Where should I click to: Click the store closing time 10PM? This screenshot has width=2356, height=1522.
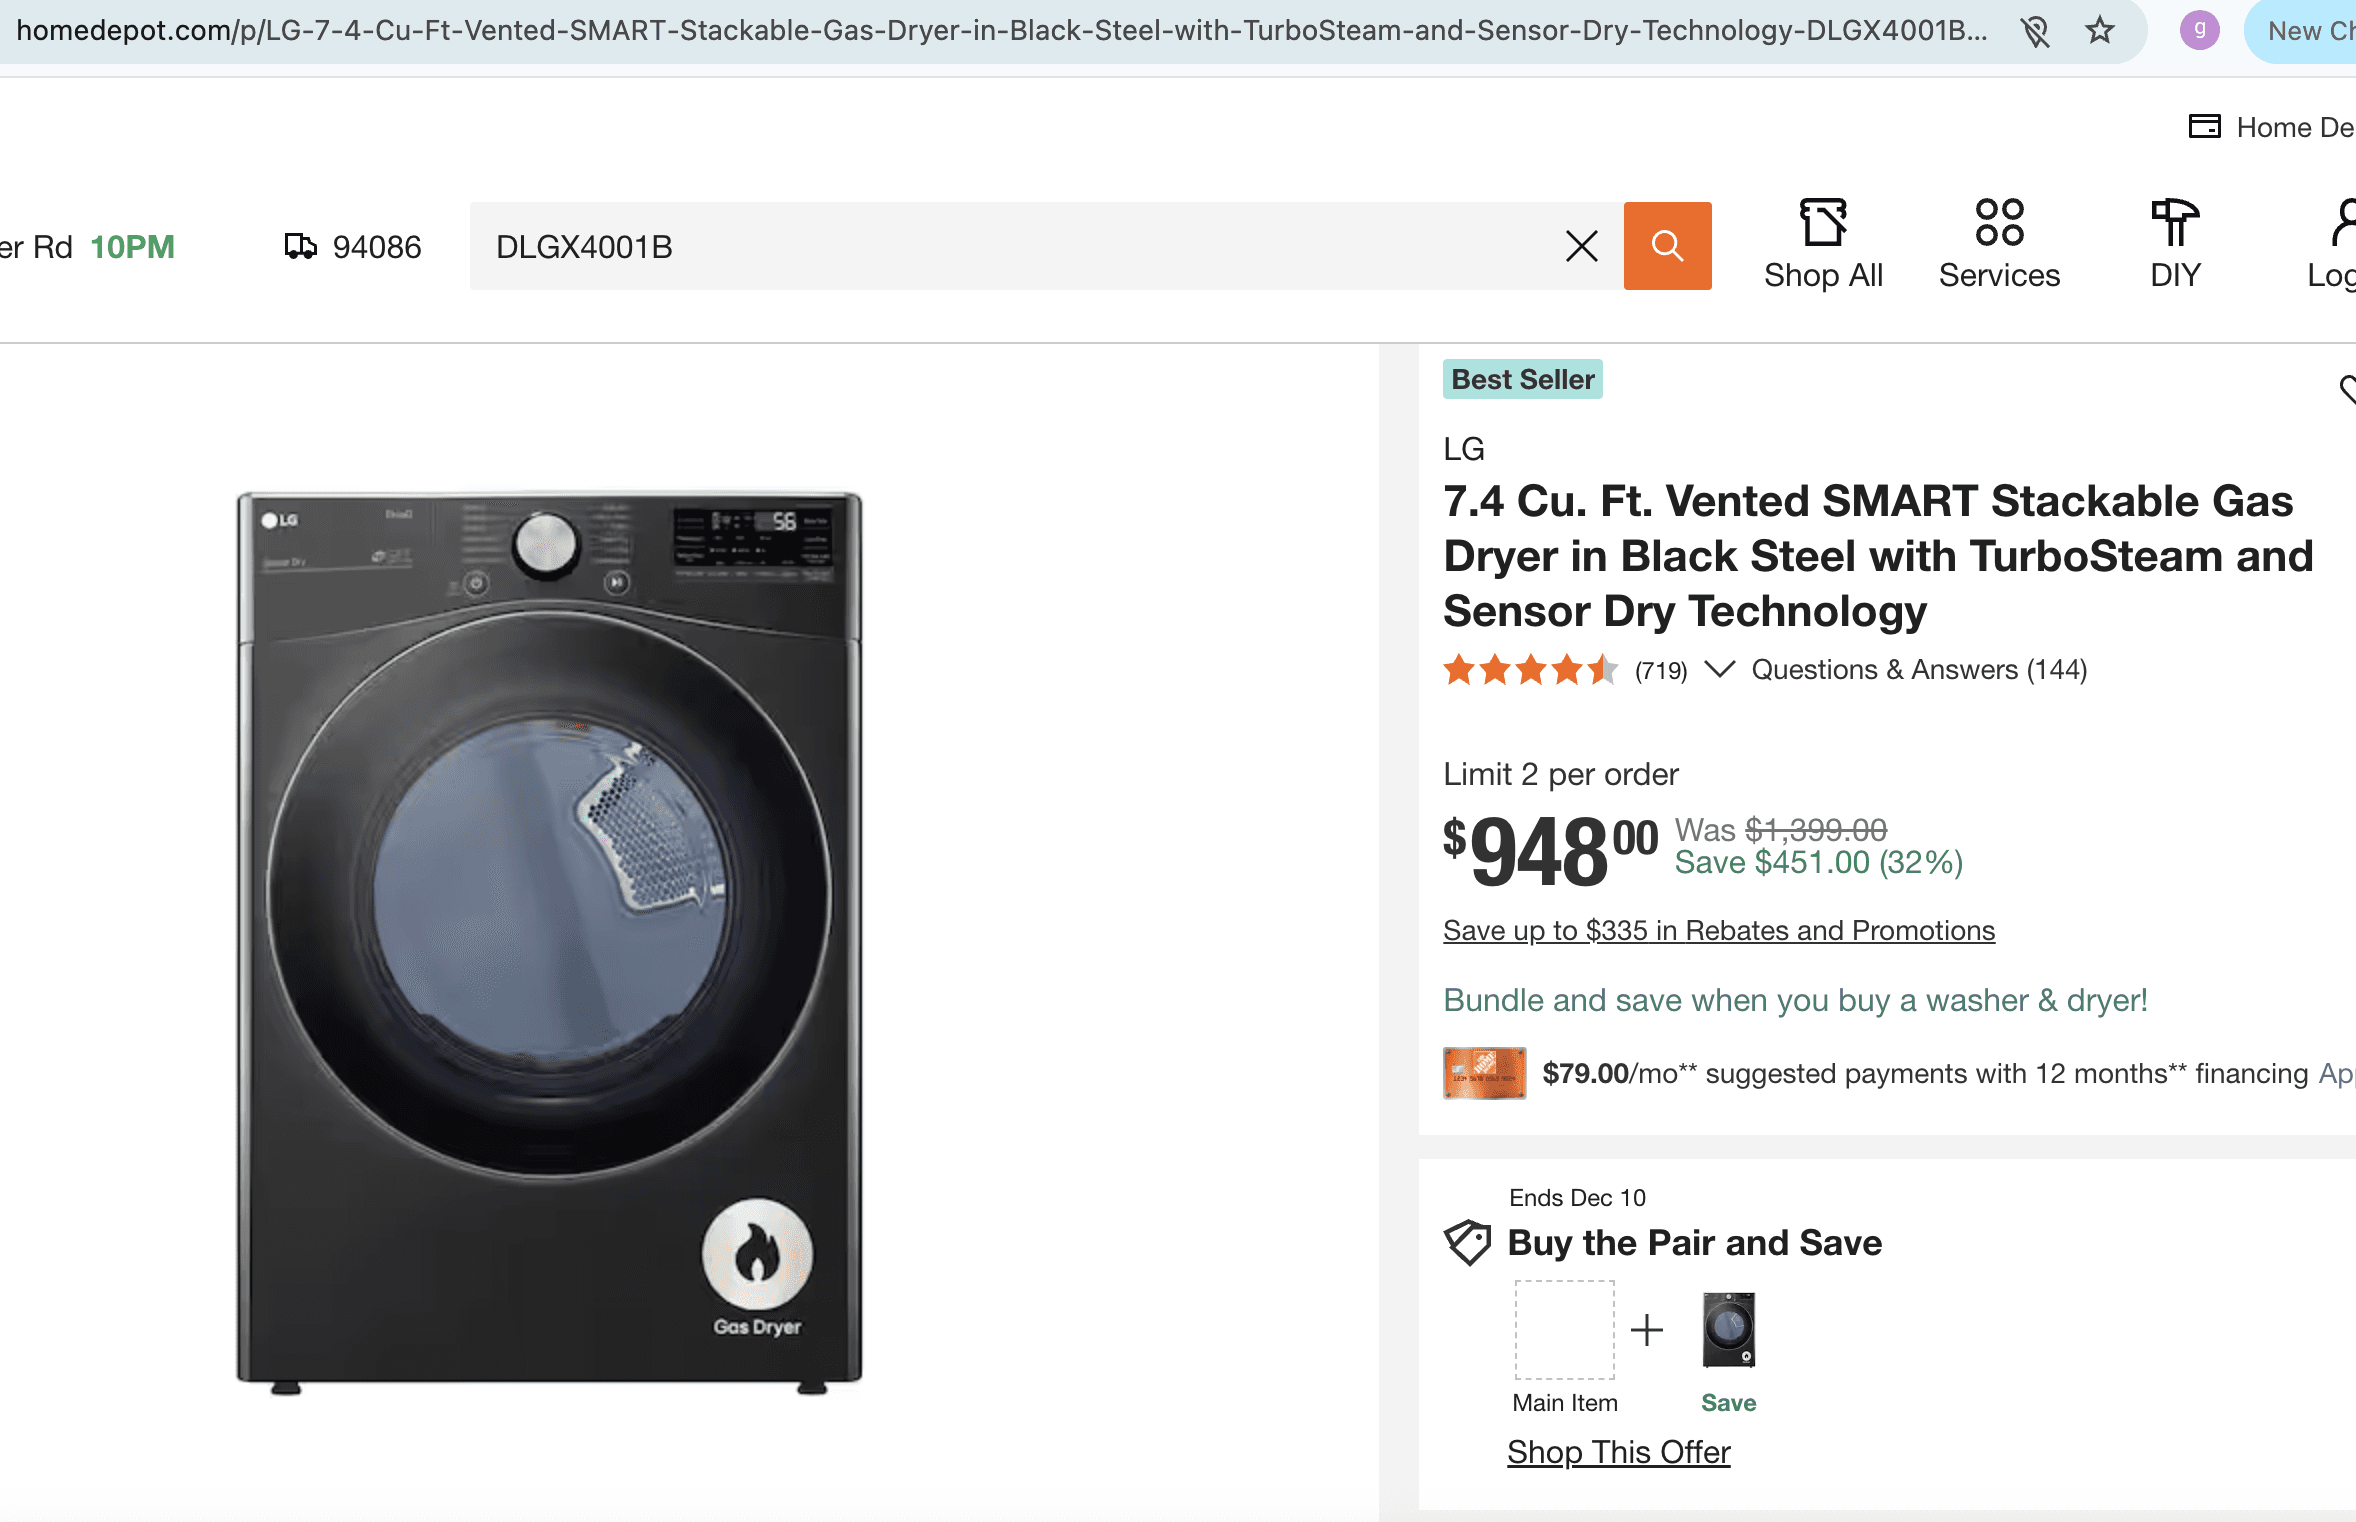(x=130, y=245)
